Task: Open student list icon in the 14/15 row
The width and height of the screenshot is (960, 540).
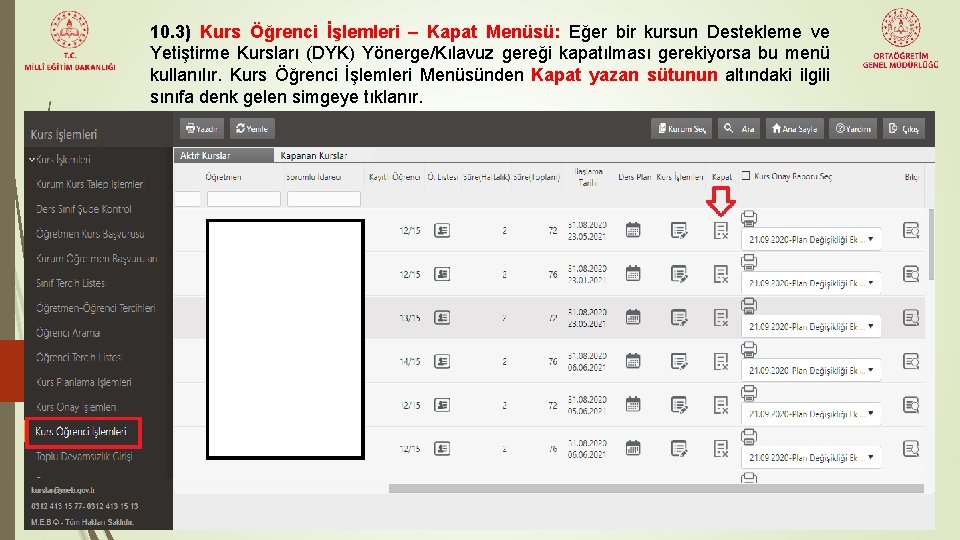Action: click(x=442, y=361)
